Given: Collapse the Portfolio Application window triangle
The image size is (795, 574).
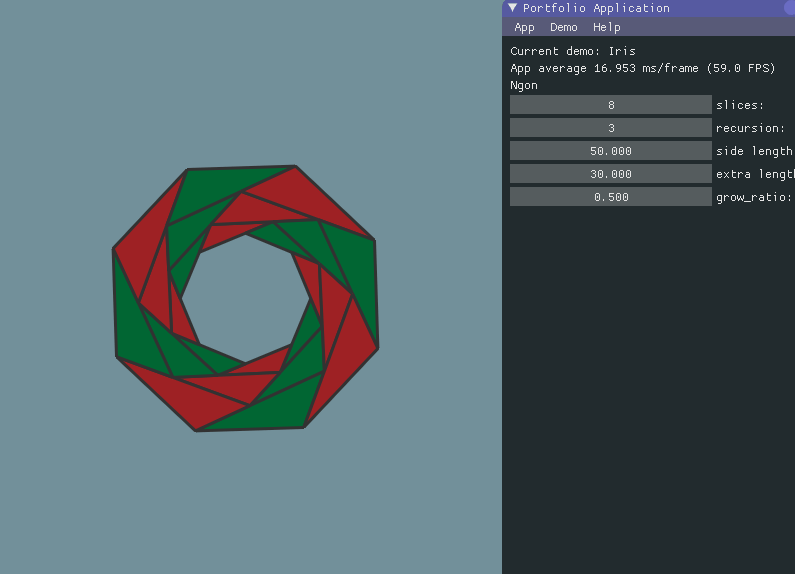Looking at the screenshot, I should (x=513, y=8).
